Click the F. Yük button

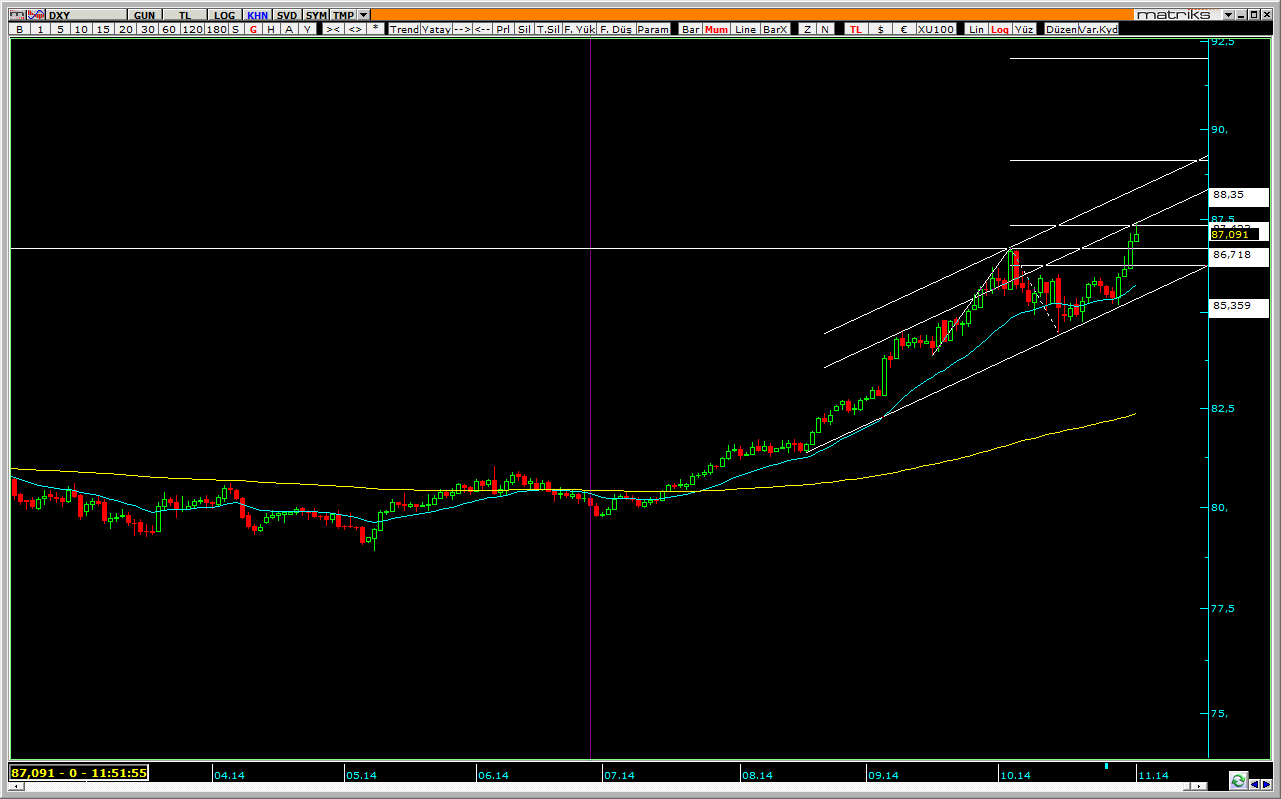(x=579, y=29)
